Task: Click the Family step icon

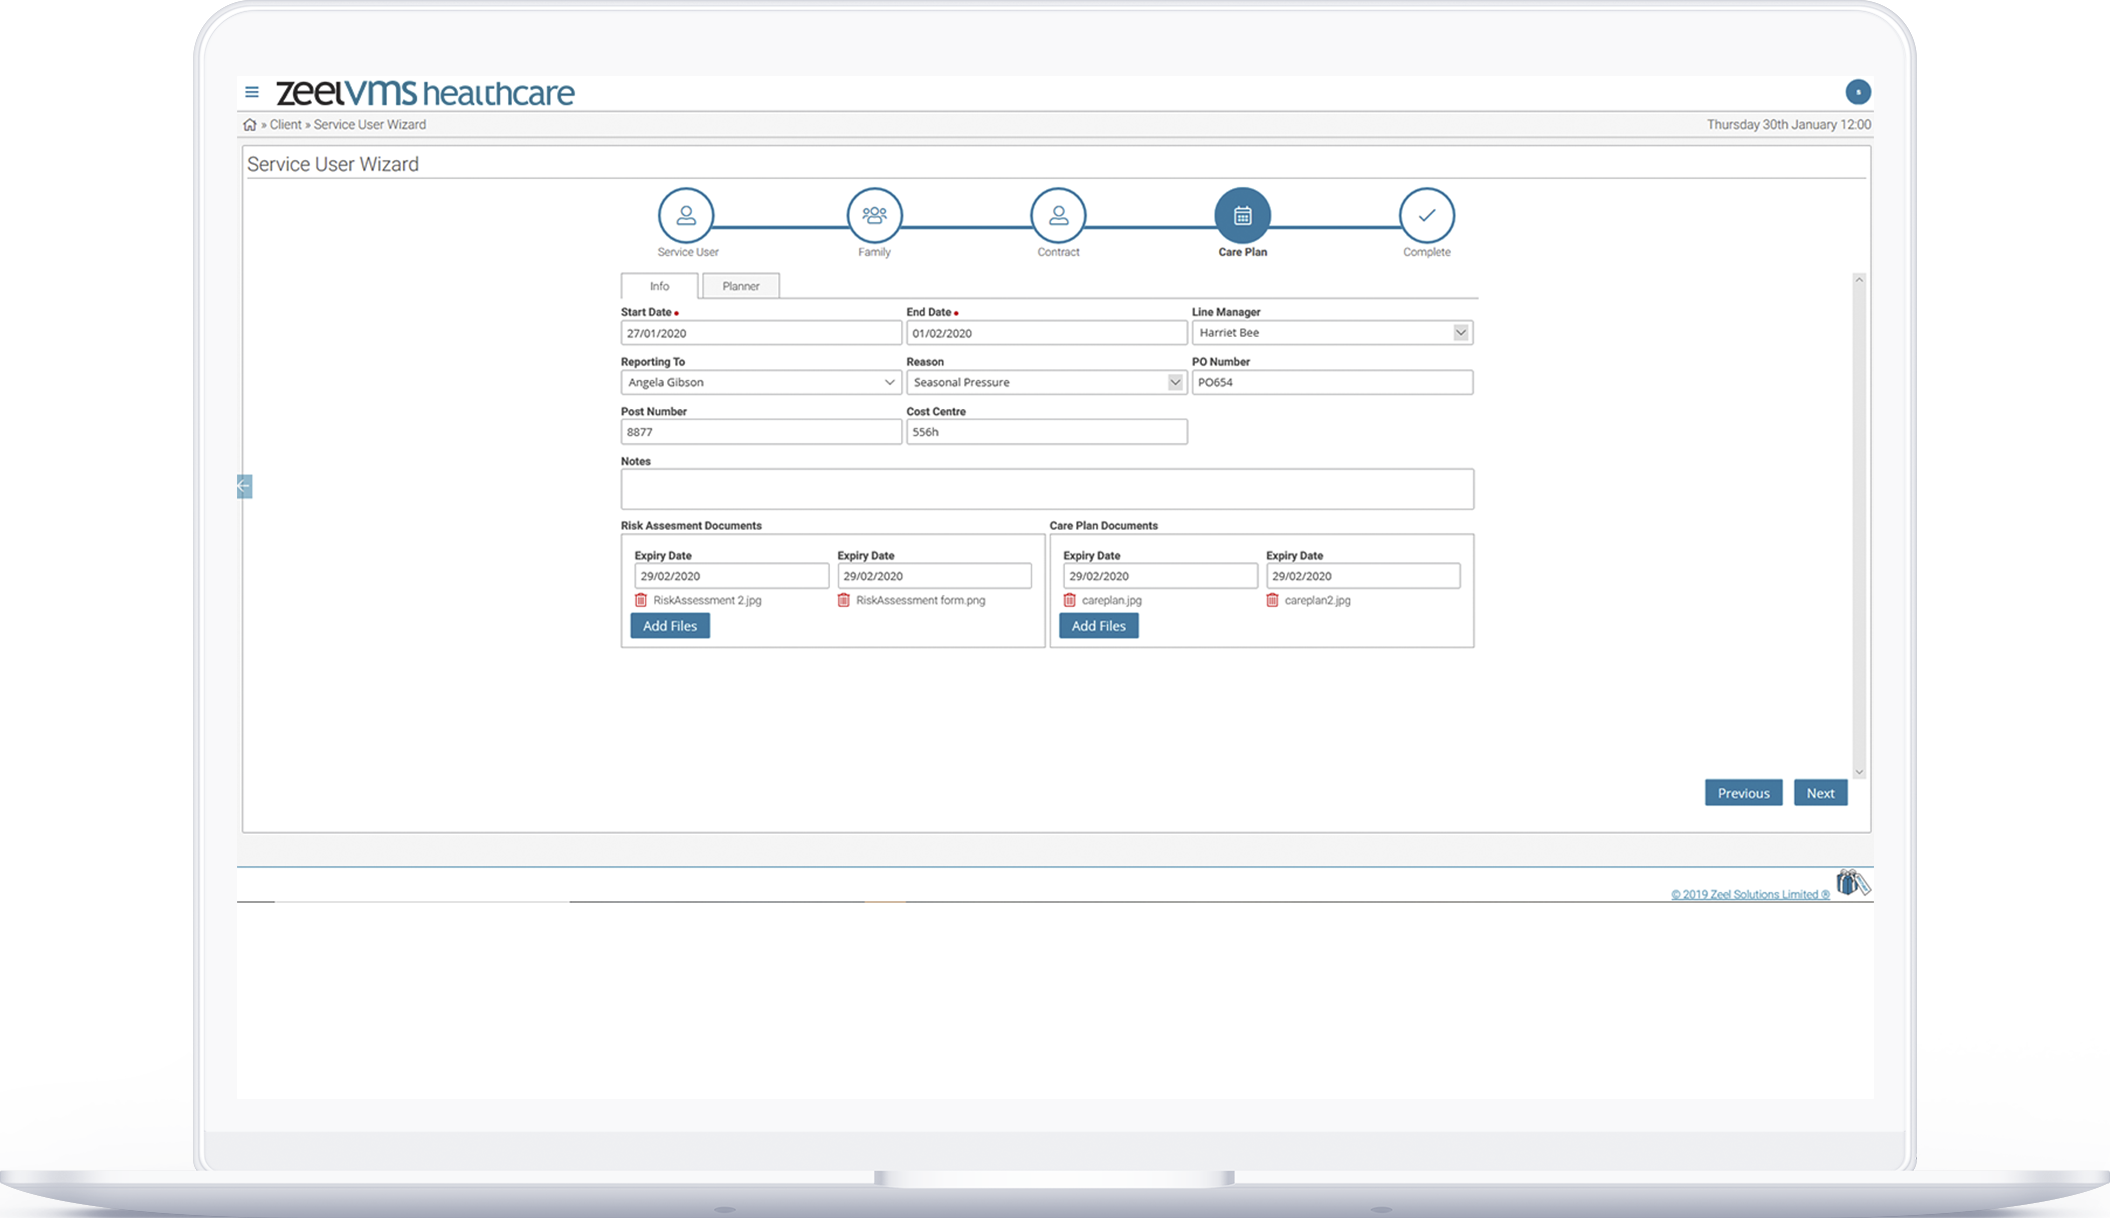Action: [874, 214]
